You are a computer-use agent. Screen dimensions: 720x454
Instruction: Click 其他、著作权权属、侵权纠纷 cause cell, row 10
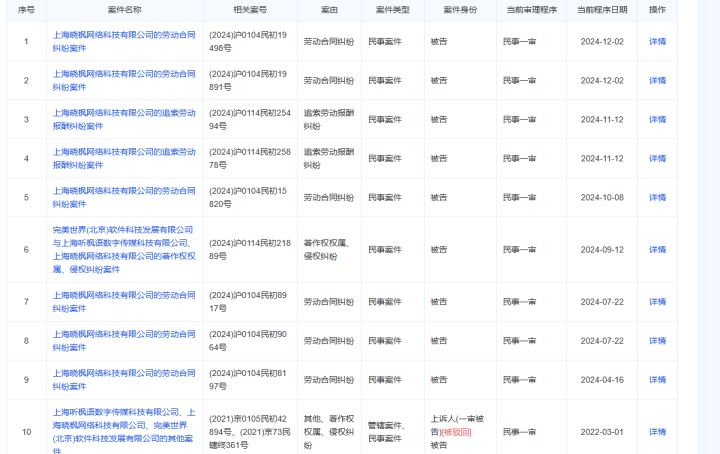(x=329, y=432)
